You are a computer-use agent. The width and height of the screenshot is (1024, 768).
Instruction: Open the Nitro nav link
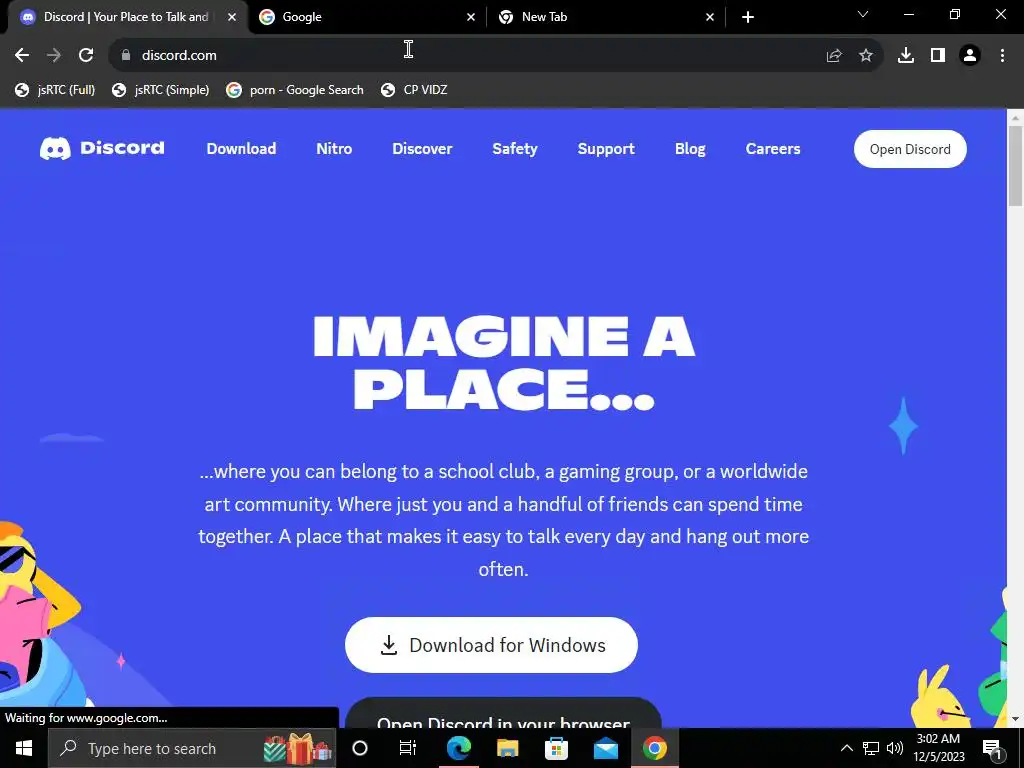pyautogui.click(x=334, y=149)
